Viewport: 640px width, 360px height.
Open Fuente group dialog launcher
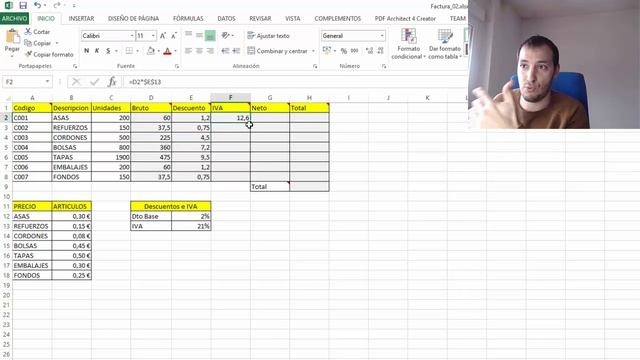coord(177,66)
